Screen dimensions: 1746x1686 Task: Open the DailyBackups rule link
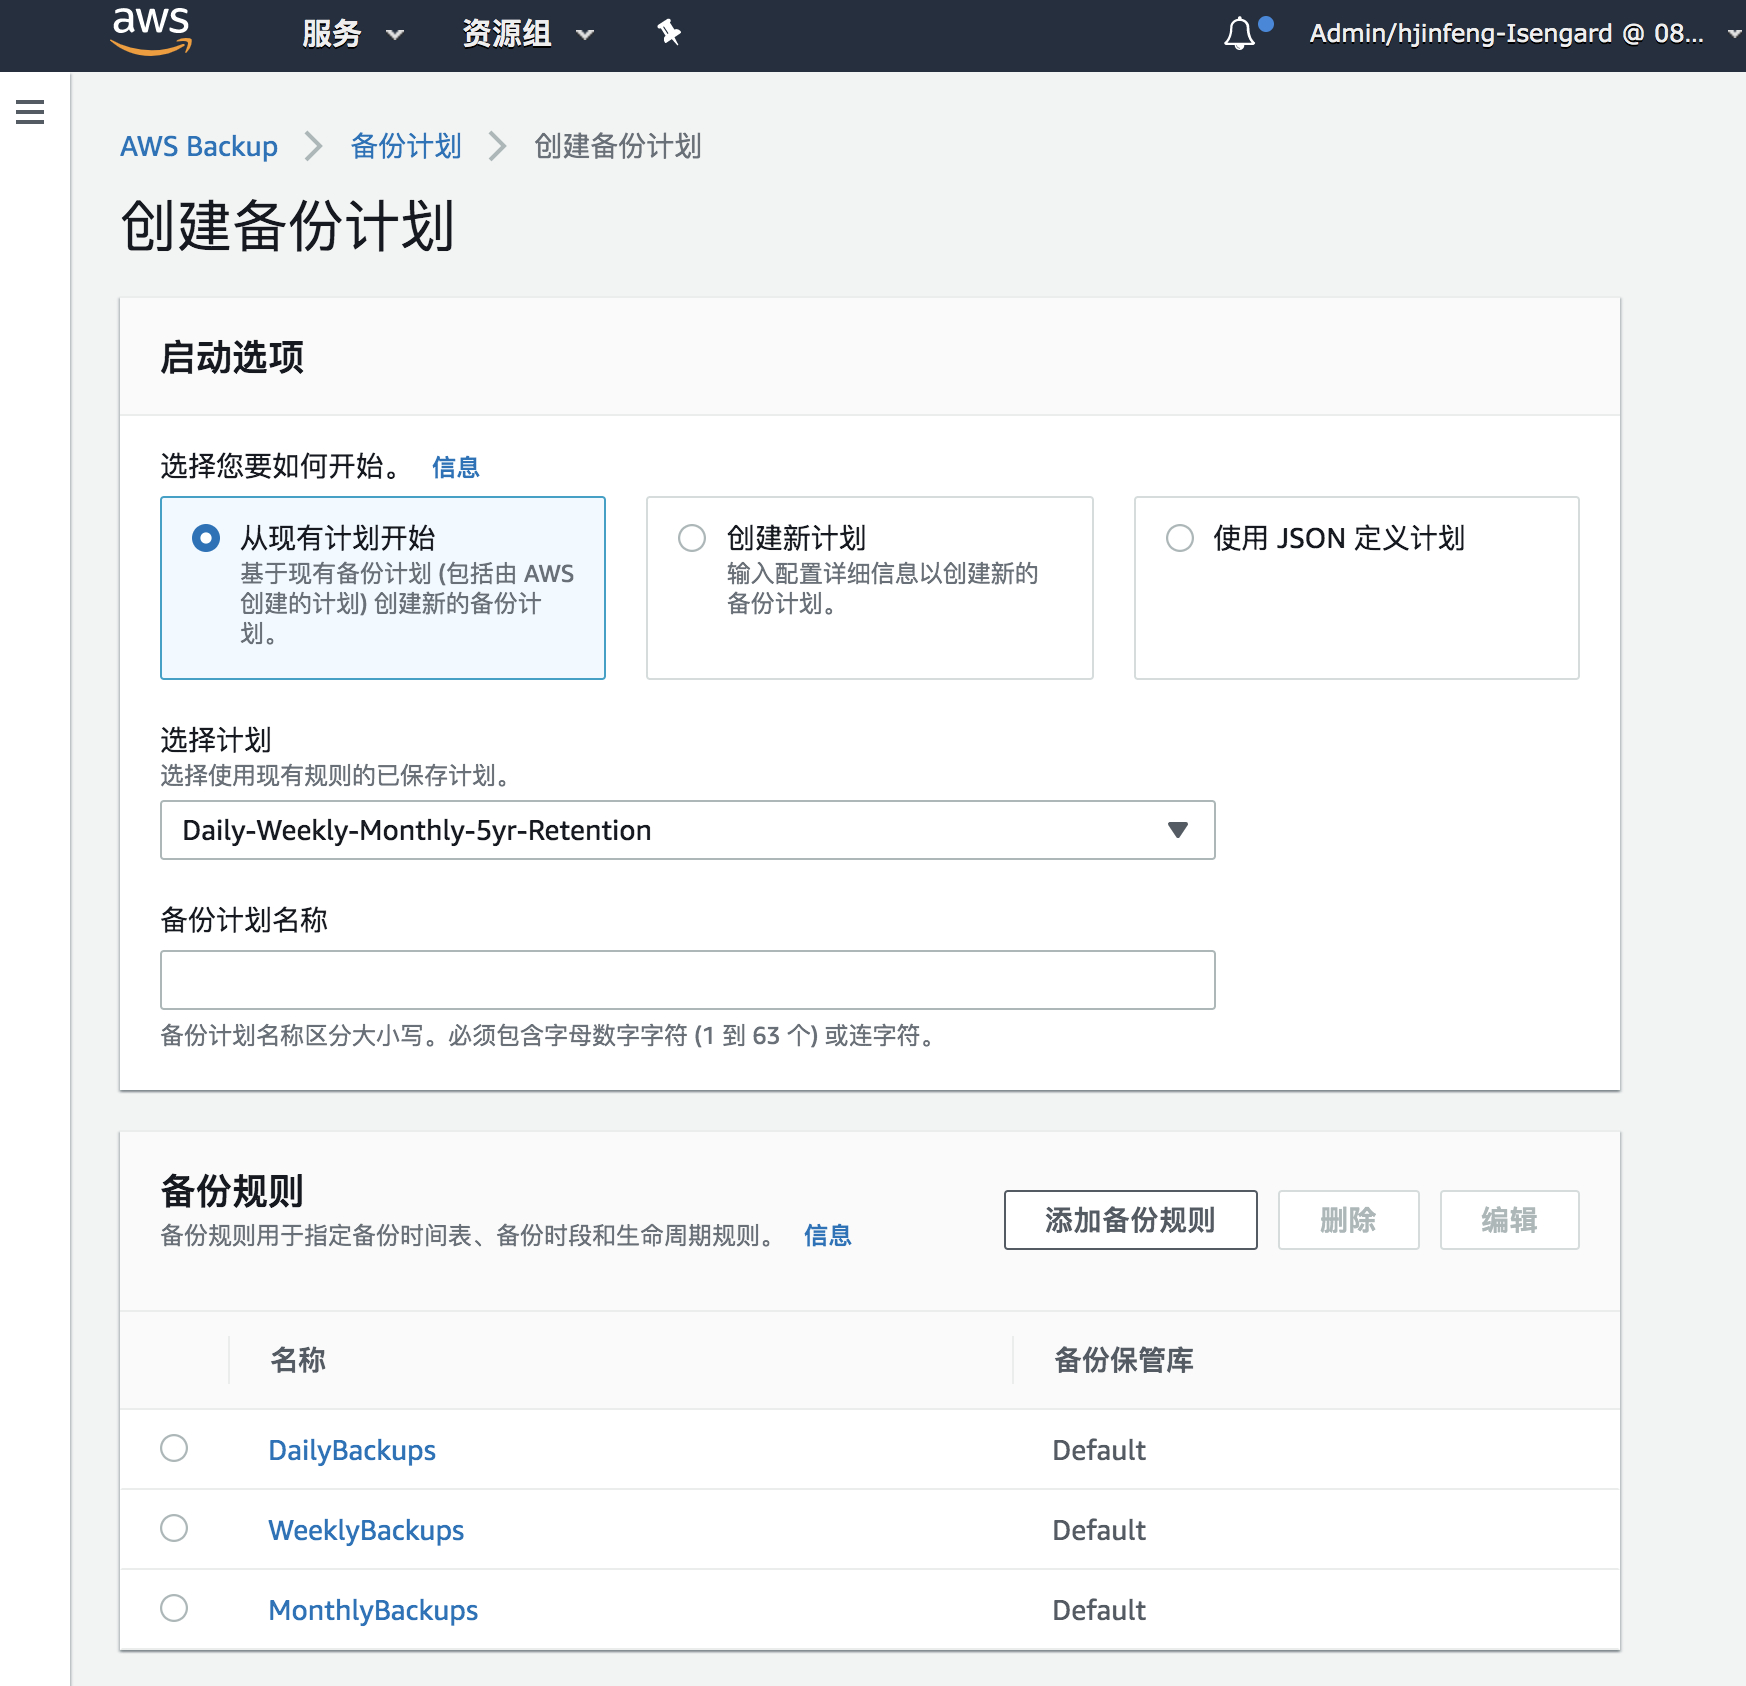click(x=352, y=1450)
